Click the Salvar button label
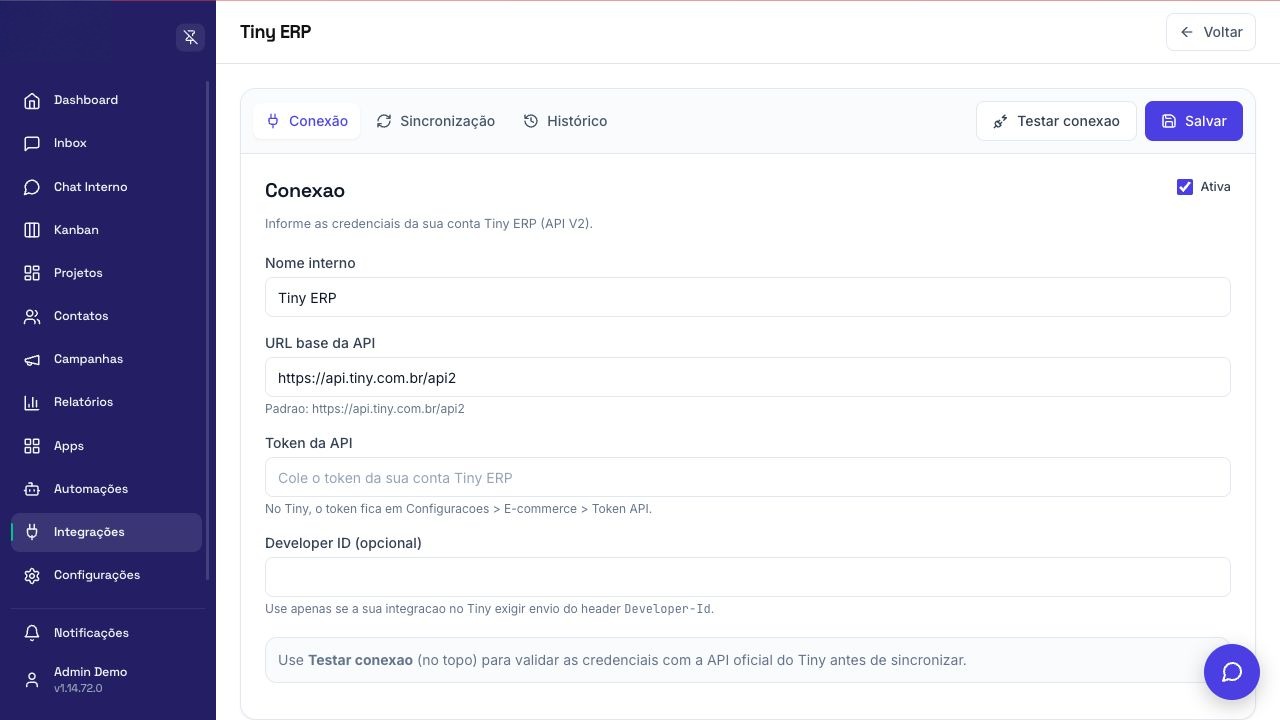 1205,121
